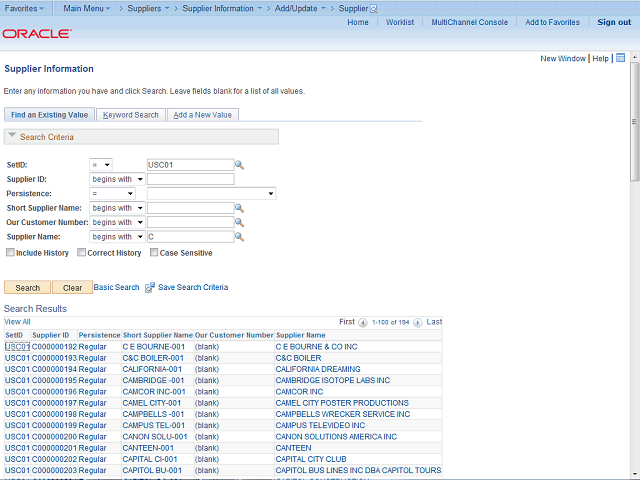Image resolution: width=640 pixels, height=480 pixels.
Task: Open supplier ID C000000198 link
Action: click(x=54, y=414)
